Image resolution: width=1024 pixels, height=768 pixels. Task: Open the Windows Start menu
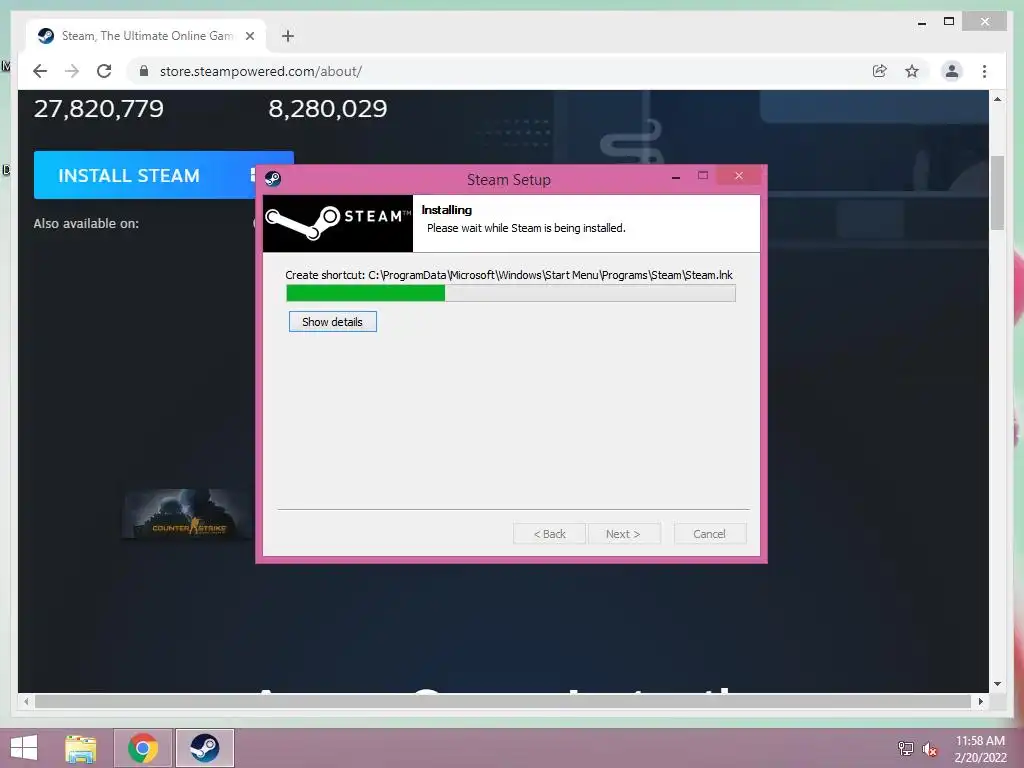24,748
